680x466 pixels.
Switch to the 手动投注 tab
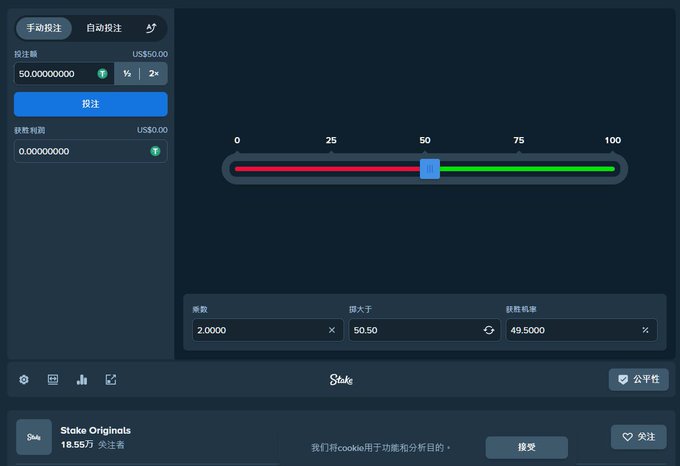(44, 28)
